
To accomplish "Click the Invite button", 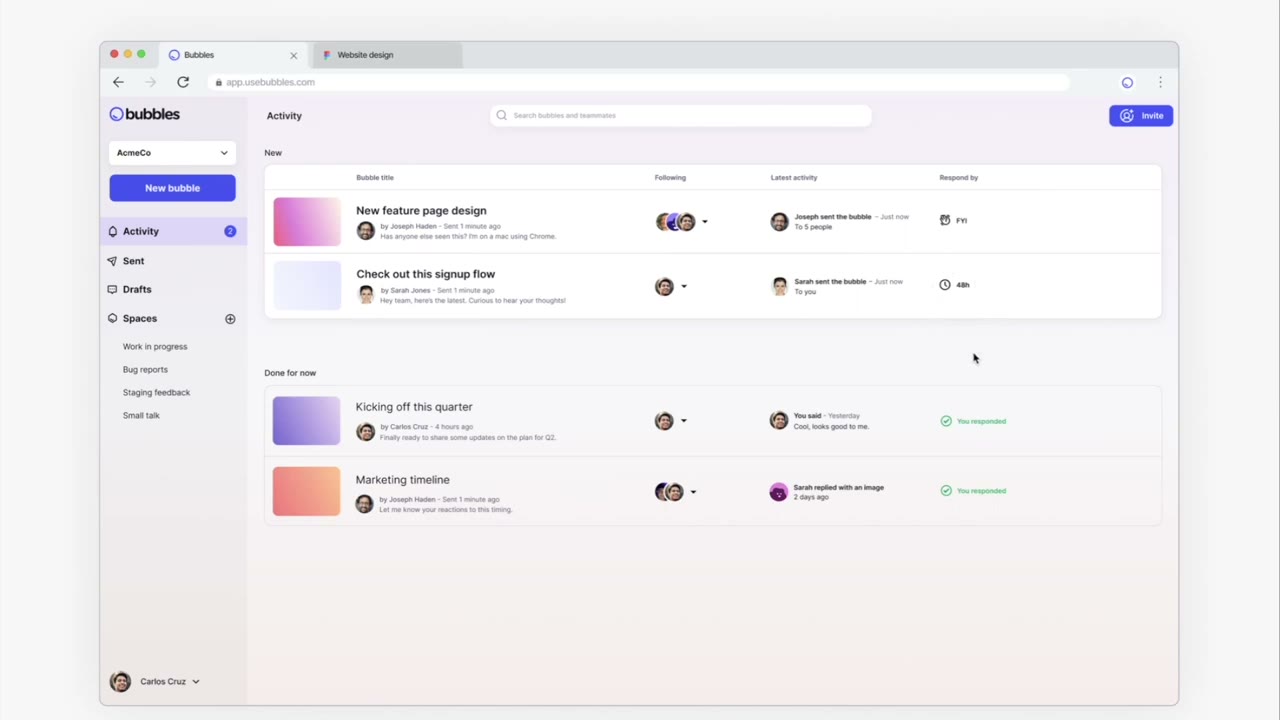I will (x=1141, y=116).
